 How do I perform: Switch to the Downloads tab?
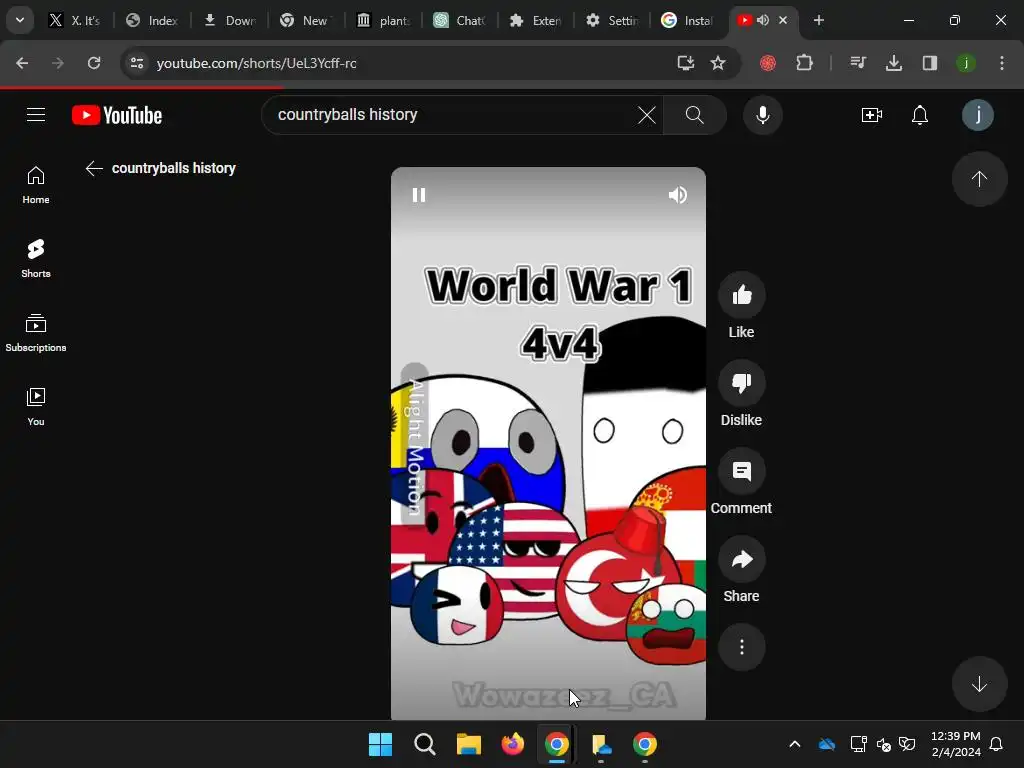click(x=229, y=20)
